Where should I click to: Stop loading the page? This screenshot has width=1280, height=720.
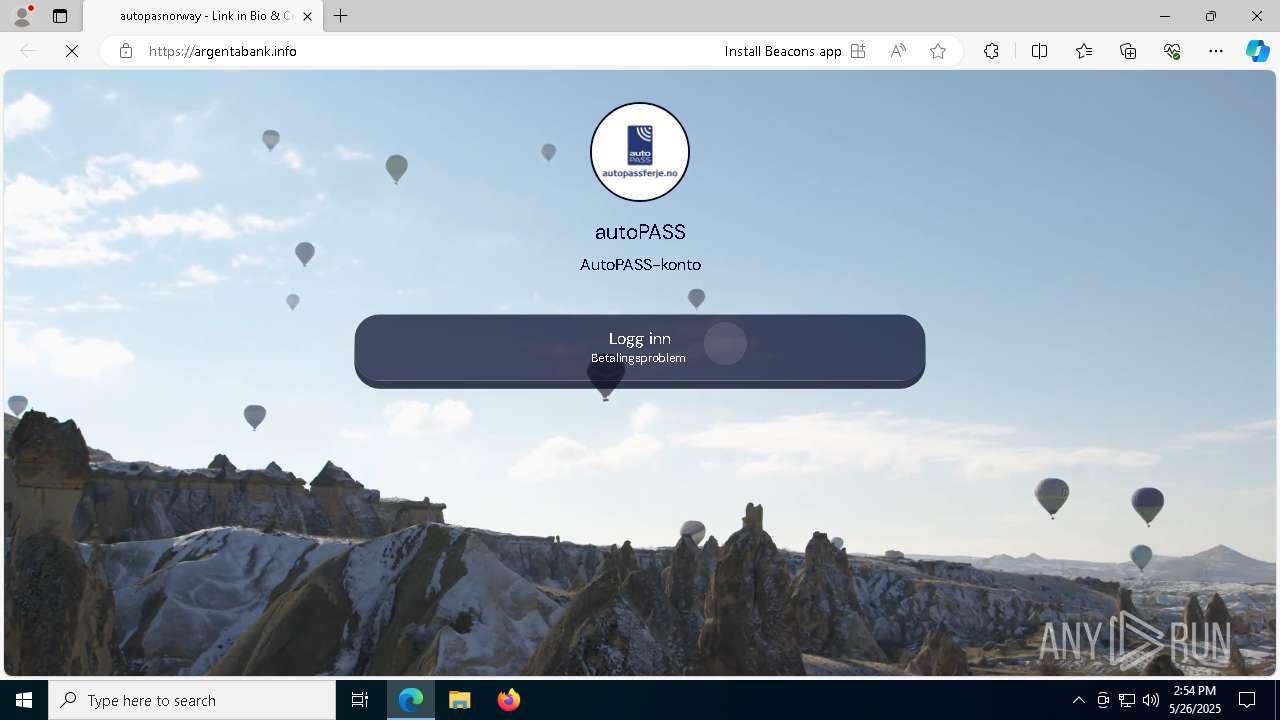[72, 51]
